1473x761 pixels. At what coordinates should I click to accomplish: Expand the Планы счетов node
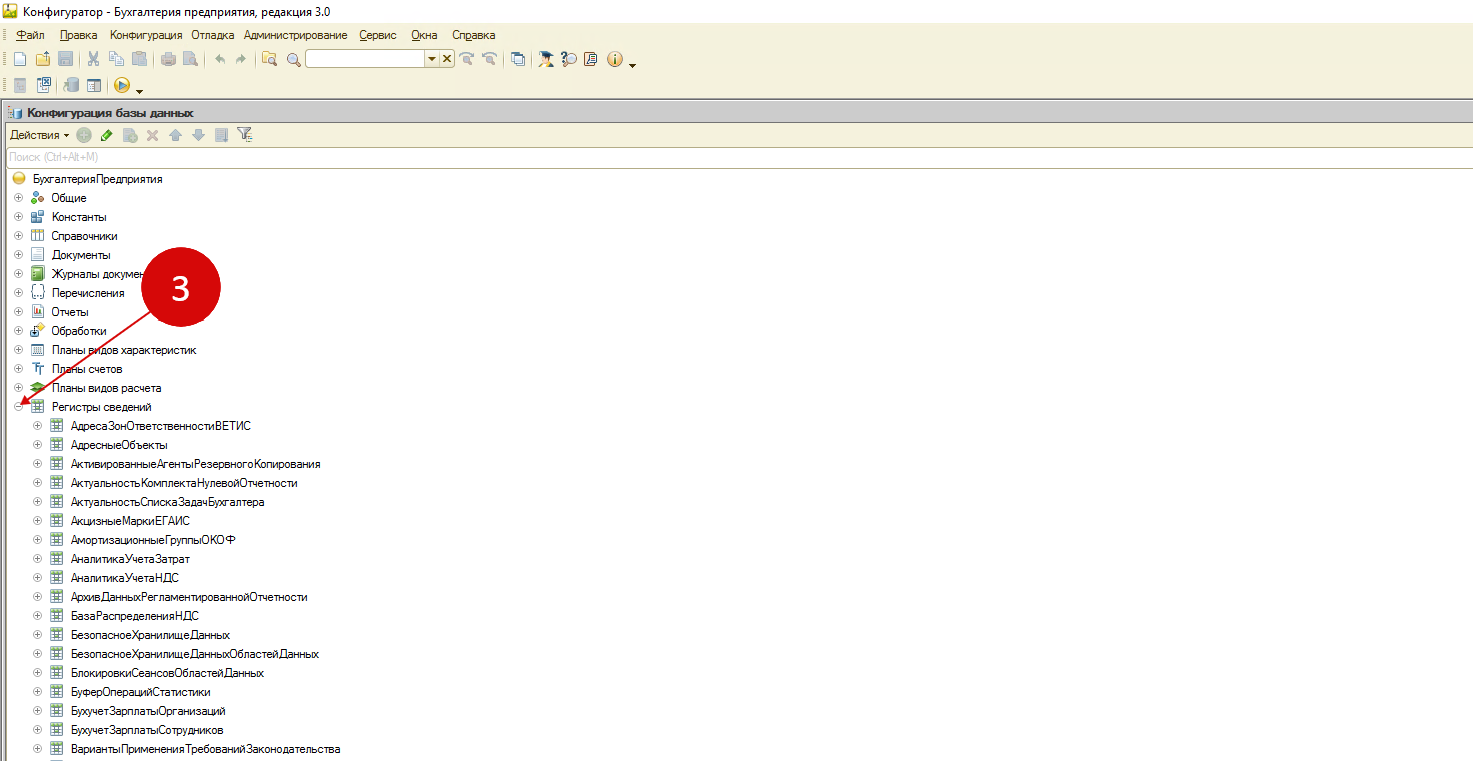(18, 369)
